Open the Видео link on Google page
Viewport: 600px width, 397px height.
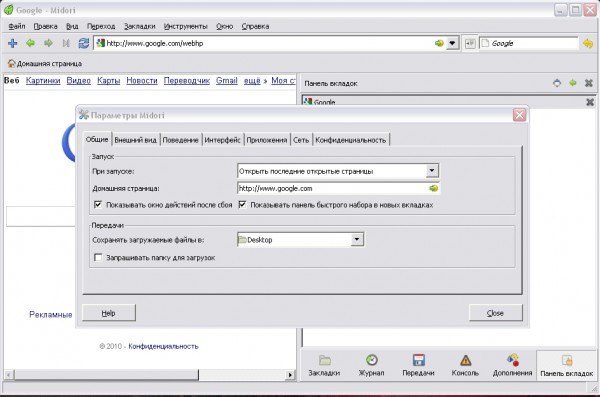point(78,81)
